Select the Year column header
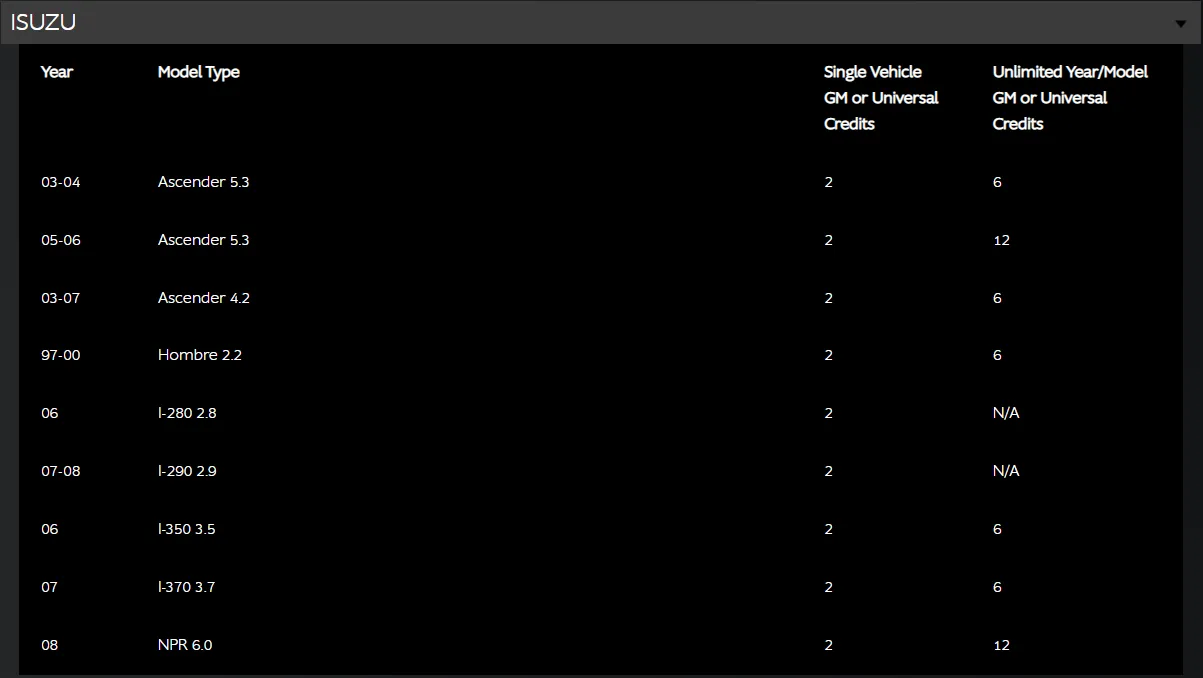The height and width of the screenshot is (678, 1203). [x=57, y=72]
